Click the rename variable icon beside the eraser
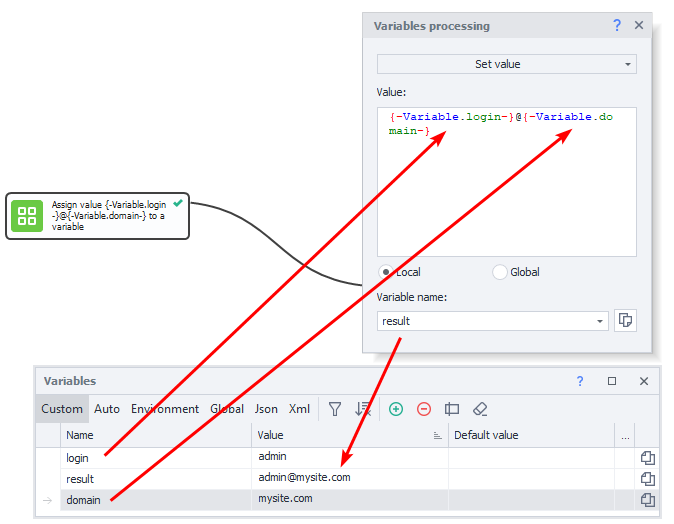Screen dimensions: 674x524 tap(452, 409)
